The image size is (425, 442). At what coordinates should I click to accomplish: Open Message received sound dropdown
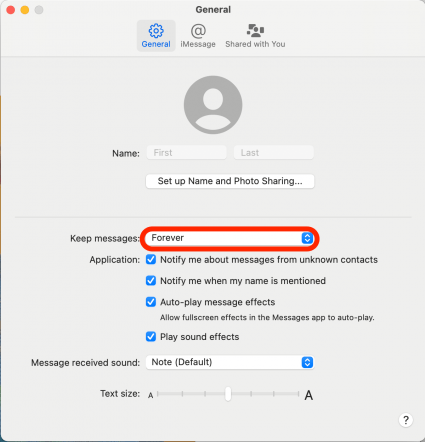click(230, 362)
